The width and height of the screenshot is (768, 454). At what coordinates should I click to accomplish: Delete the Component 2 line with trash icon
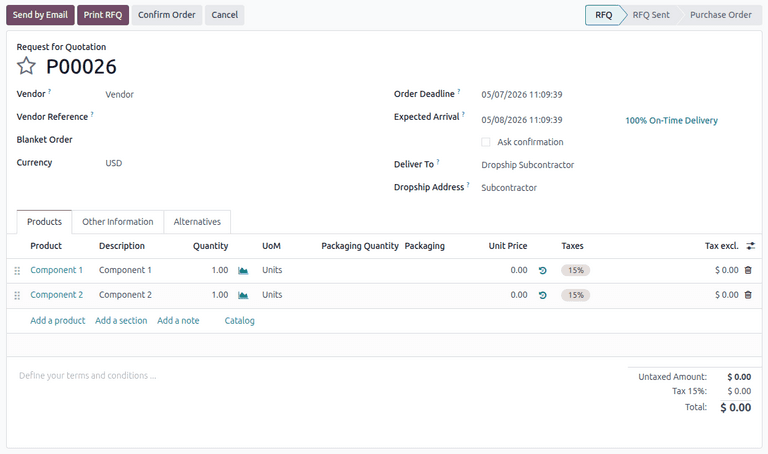point(748,295)
